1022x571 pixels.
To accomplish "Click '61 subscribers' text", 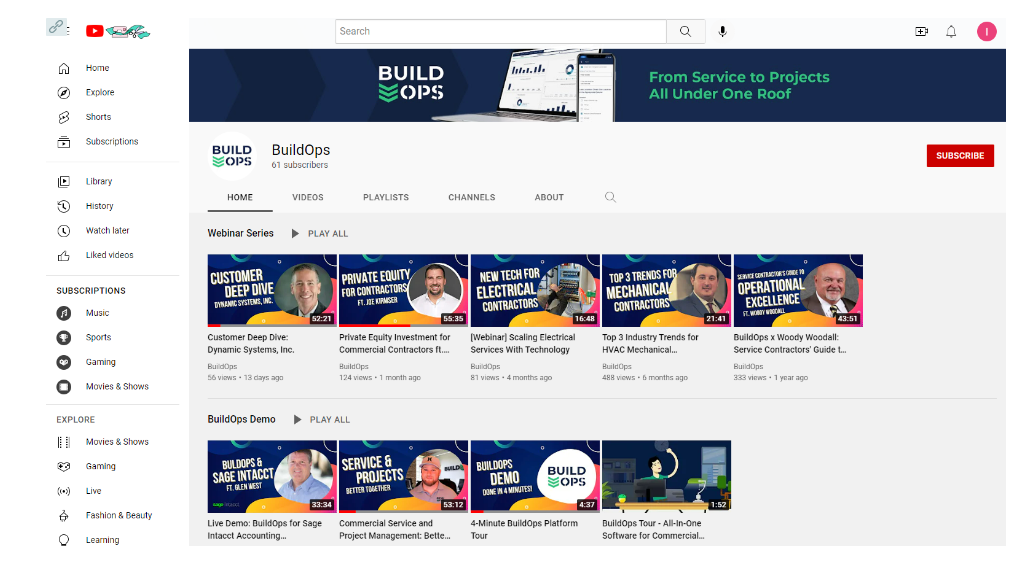I will (300, 166).
